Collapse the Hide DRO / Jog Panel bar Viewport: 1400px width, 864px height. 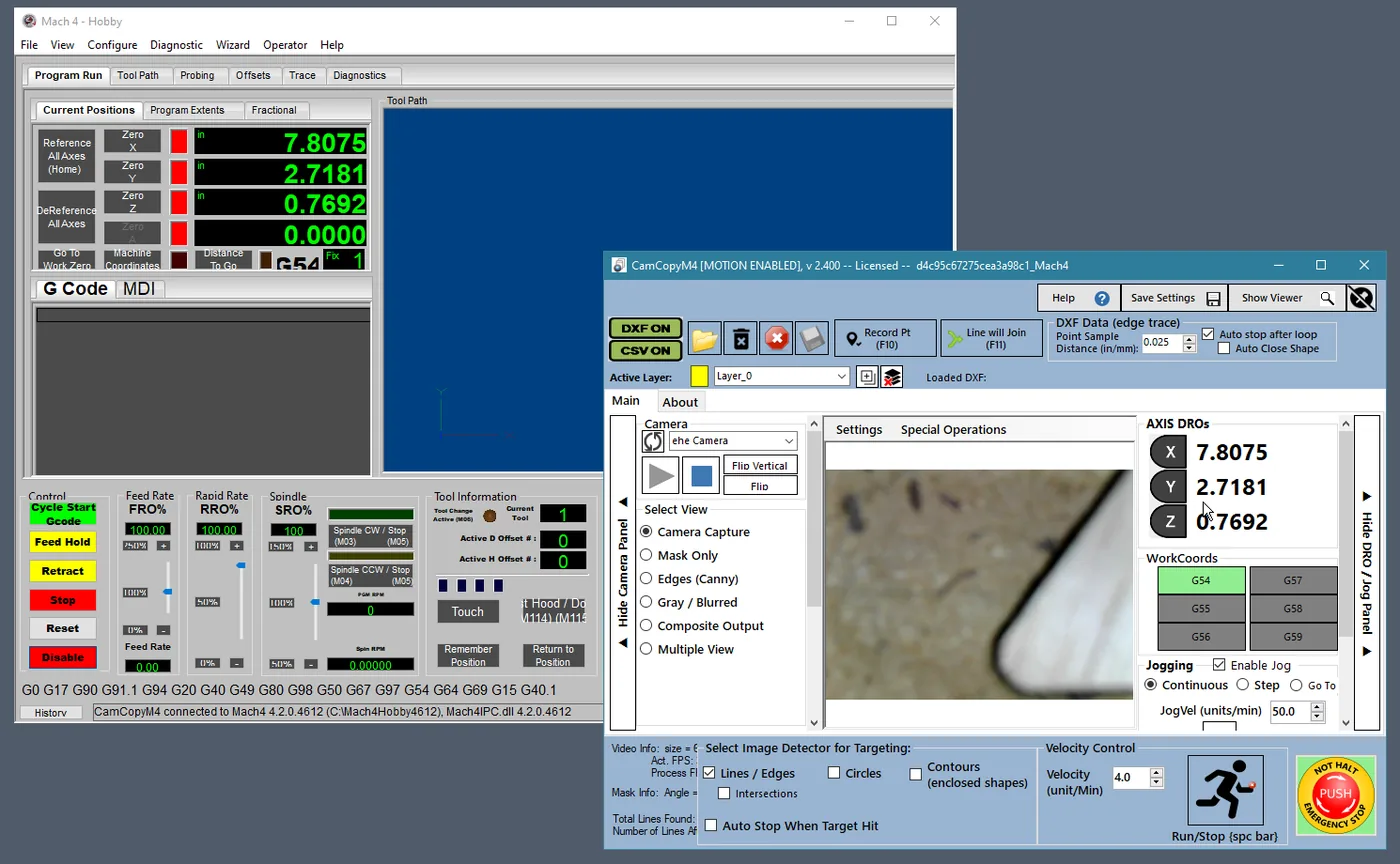(1366, 573)
